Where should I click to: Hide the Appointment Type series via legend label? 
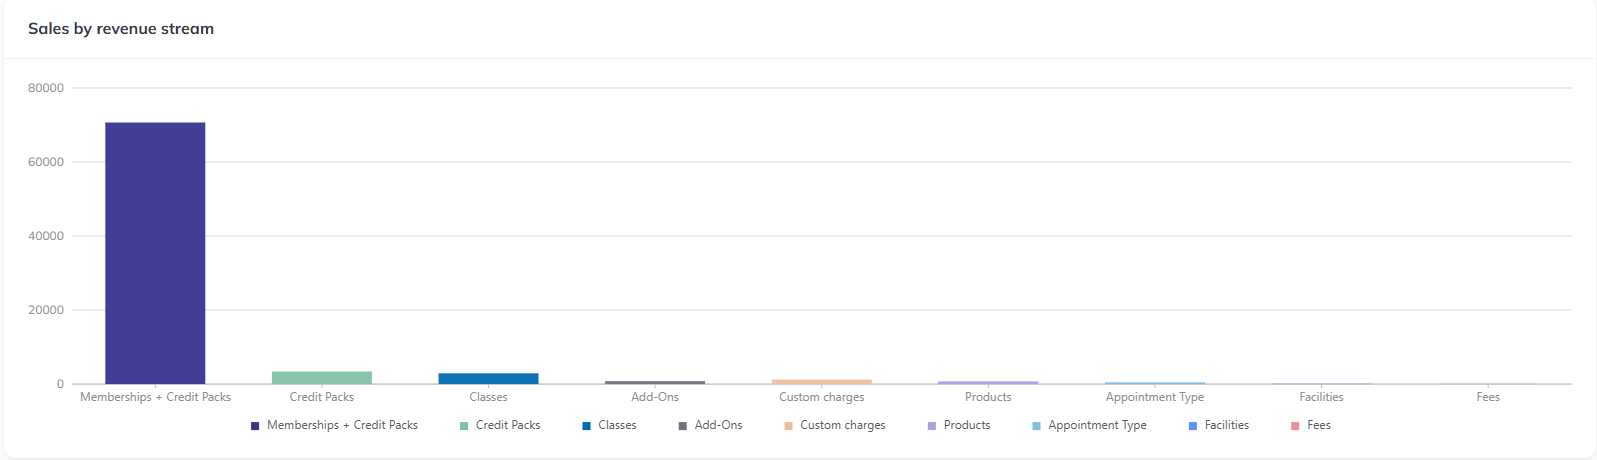tap(1097, 425)
